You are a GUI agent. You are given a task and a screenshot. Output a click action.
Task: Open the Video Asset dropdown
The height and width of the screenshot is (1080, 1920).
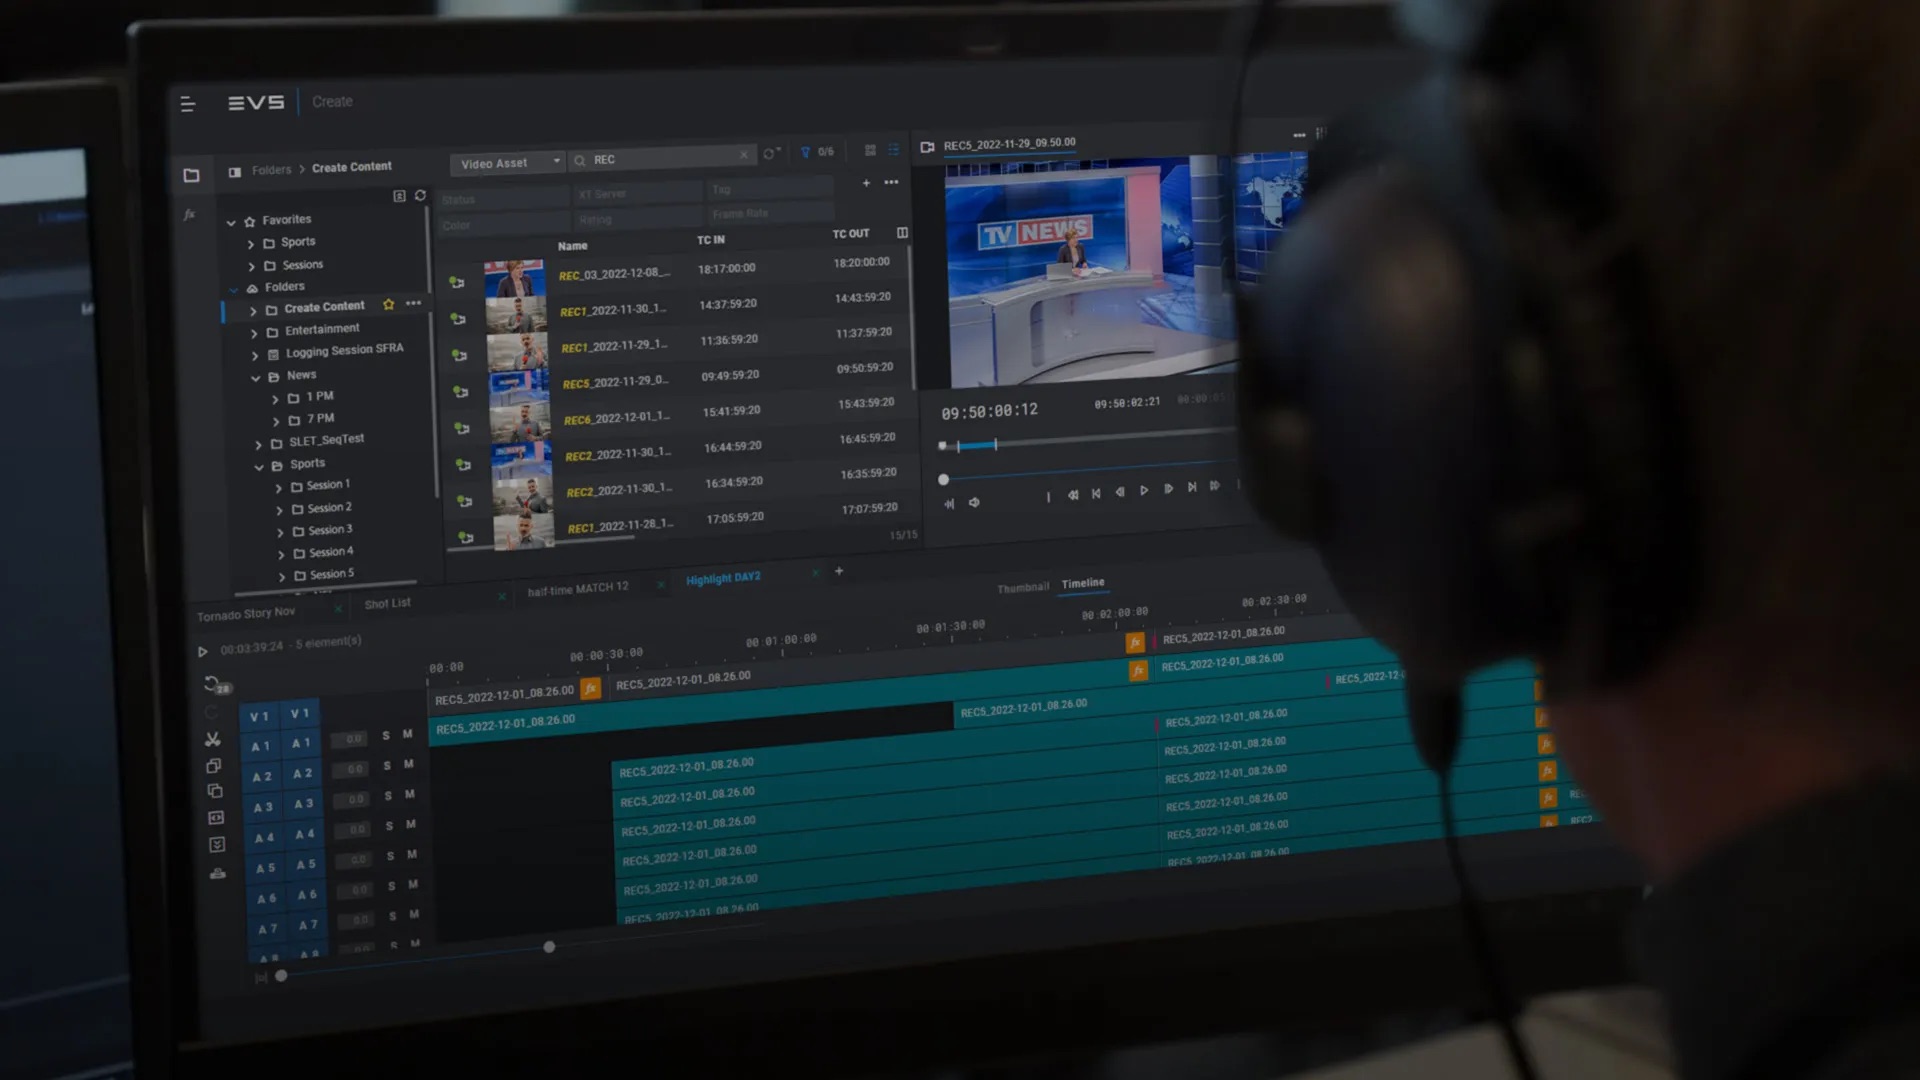507,163
